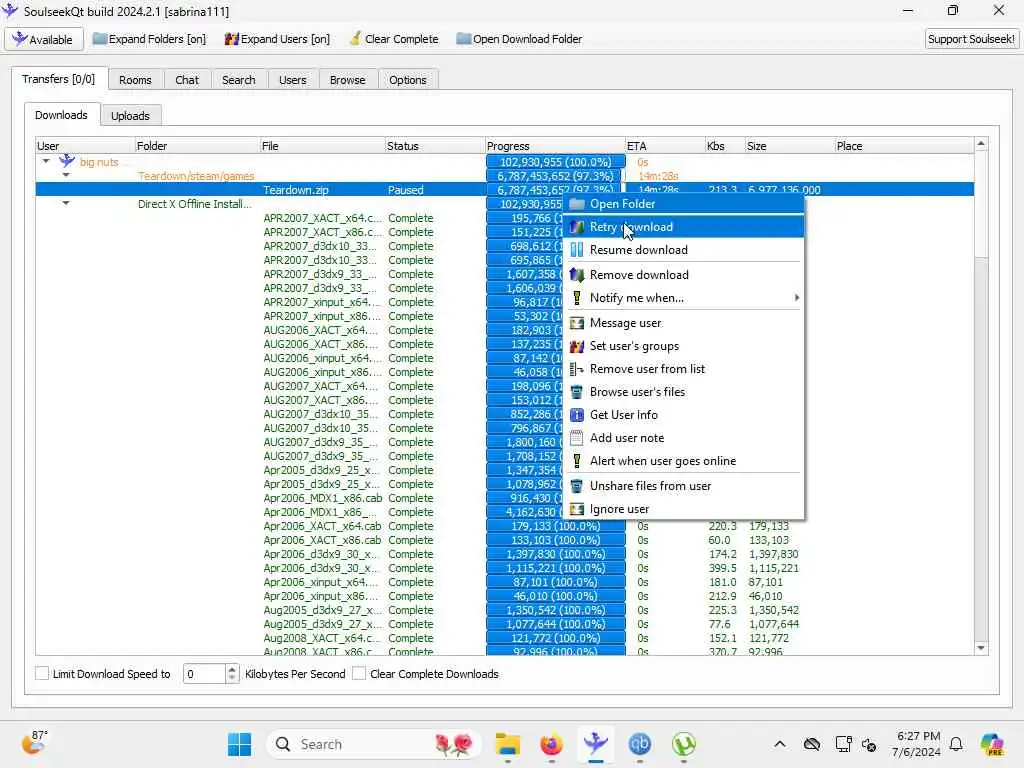Image resolution: width=1024 pixels, height=768 pixels.
Task: Click the taskbar Search box
Action: tap(374, 744)
